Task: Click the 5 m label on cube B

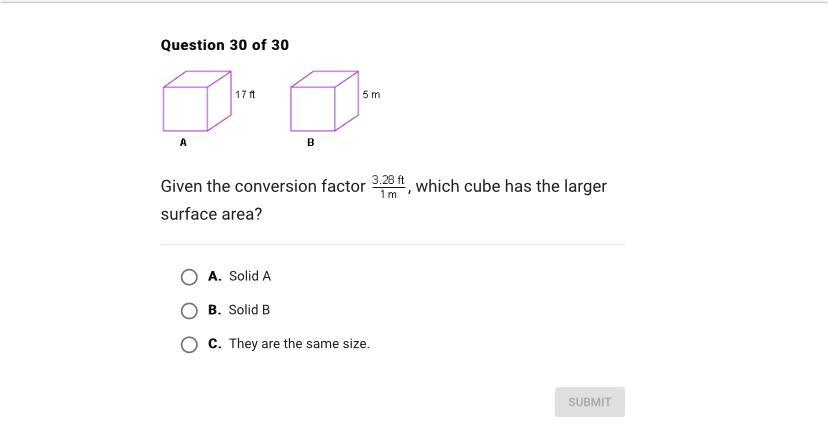Action: point(371,95)
